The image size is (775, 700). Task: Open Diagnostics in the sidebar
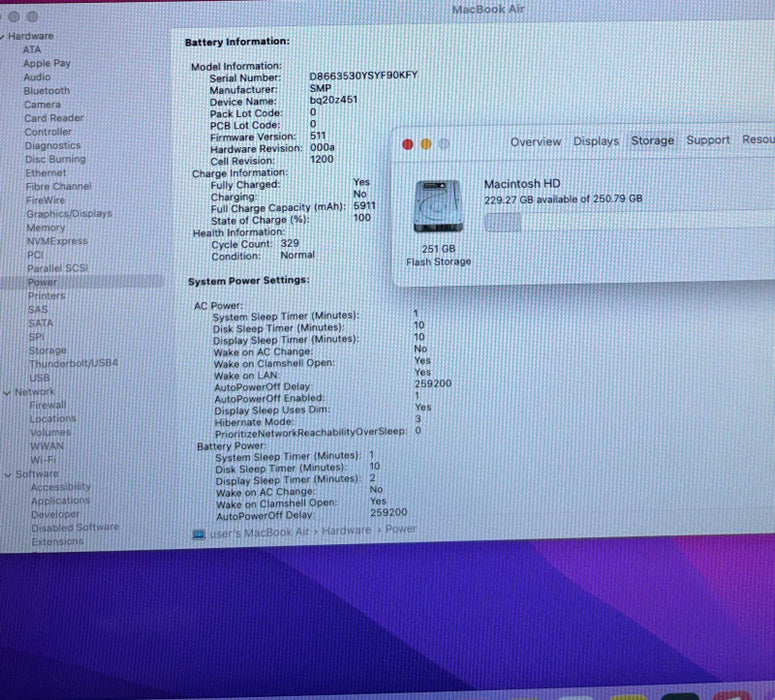click(x=53, y=145)
